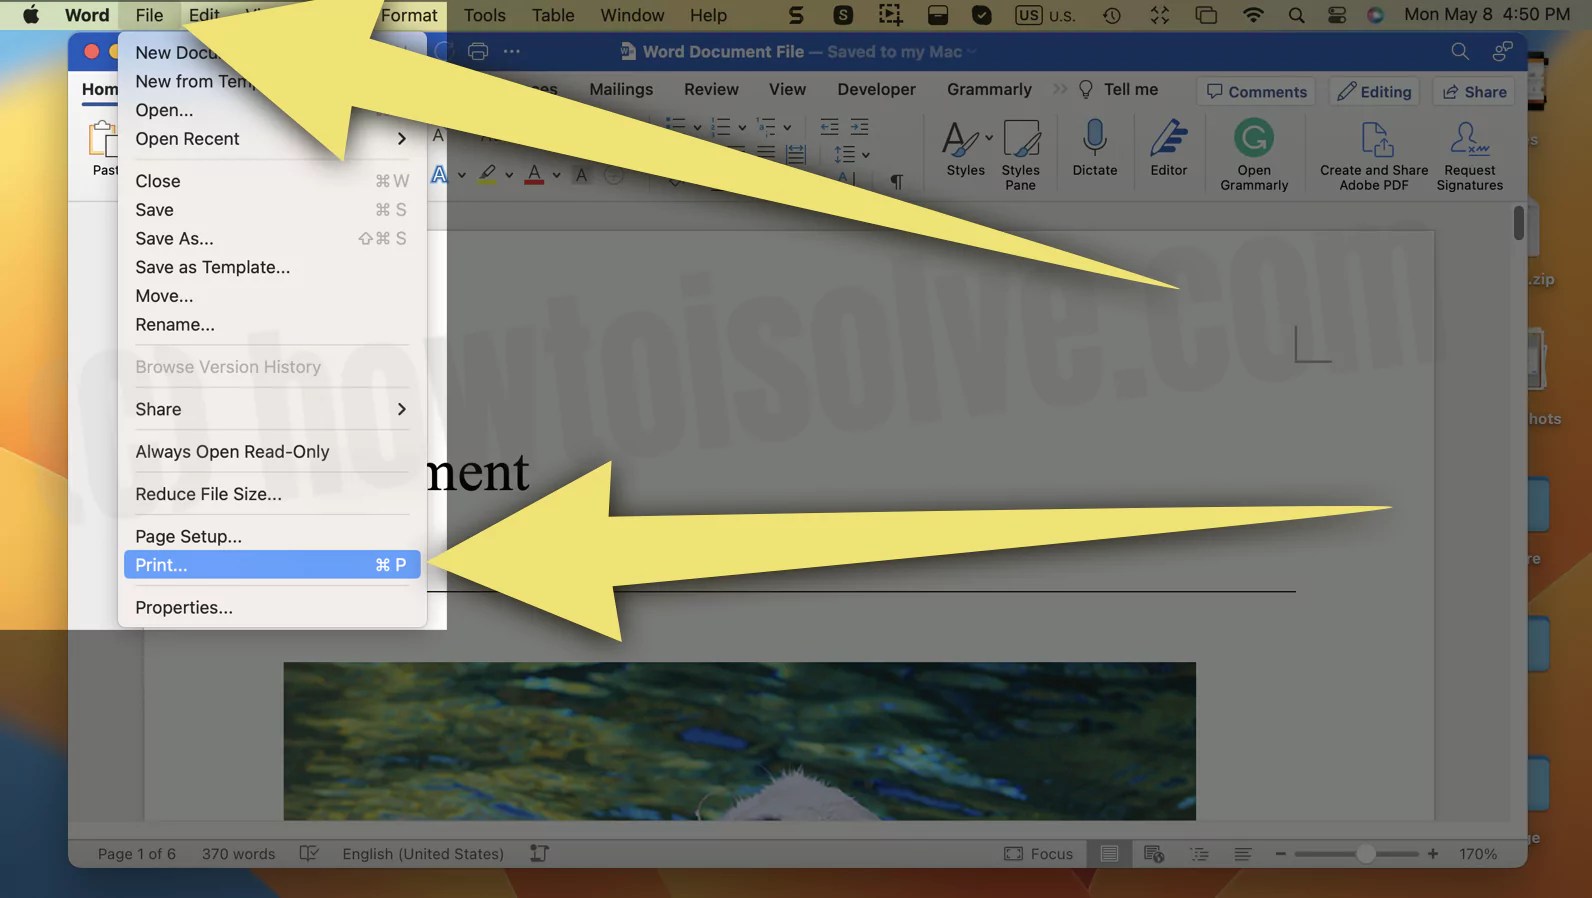Open macOS Control Center icon
The width and height of the screenshot is (1592, 898).
(1336, 15)
